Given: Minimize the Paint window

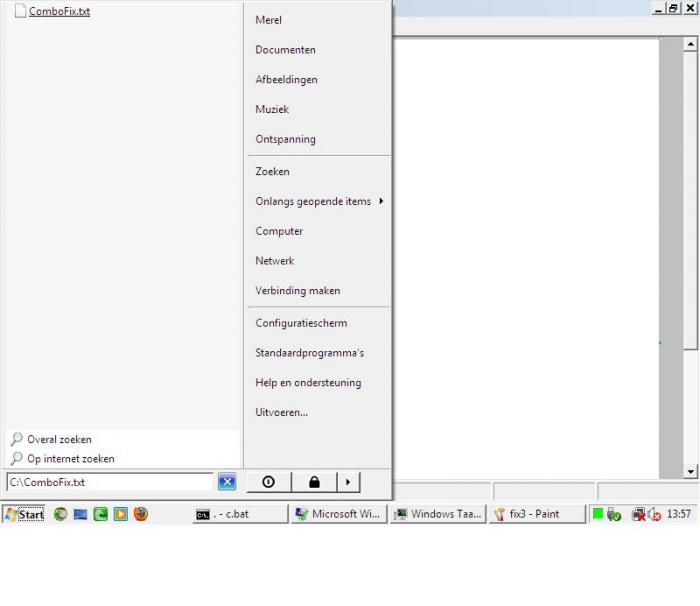Looking at the screenshot, I should coord(658,8).
